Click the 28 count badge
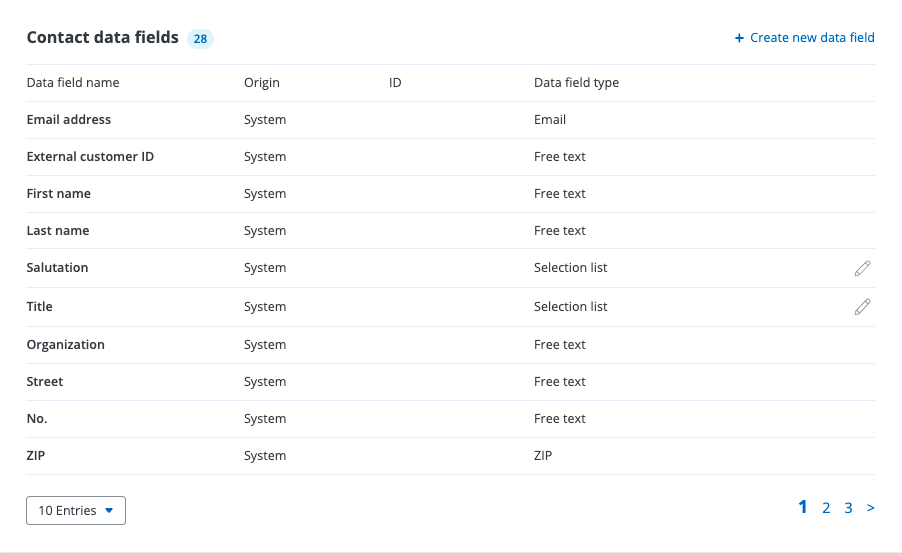Viewport: 902px width, 553px height. [200, 39]
